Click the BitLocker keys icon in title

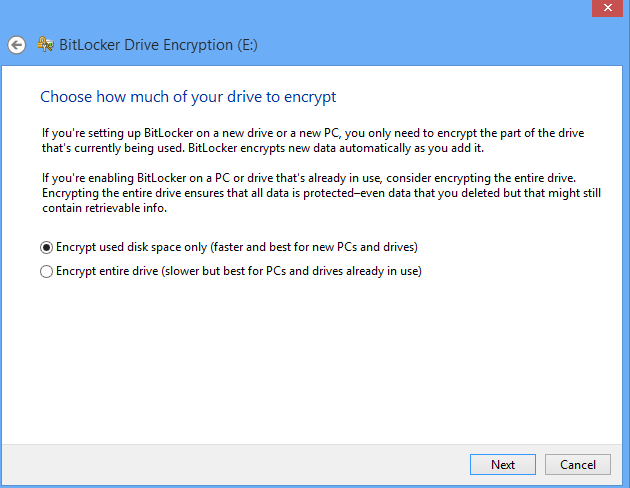pyautogui.click(x=45, y=44)
